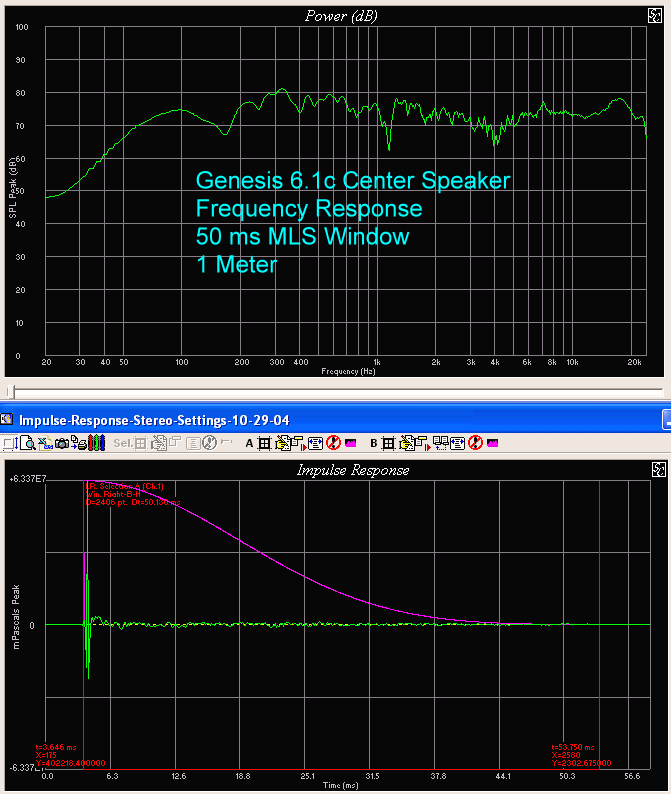The image size is (671, 794).
Task: Click the Impulse Response graph corner options icon
Action: point(658,469)
